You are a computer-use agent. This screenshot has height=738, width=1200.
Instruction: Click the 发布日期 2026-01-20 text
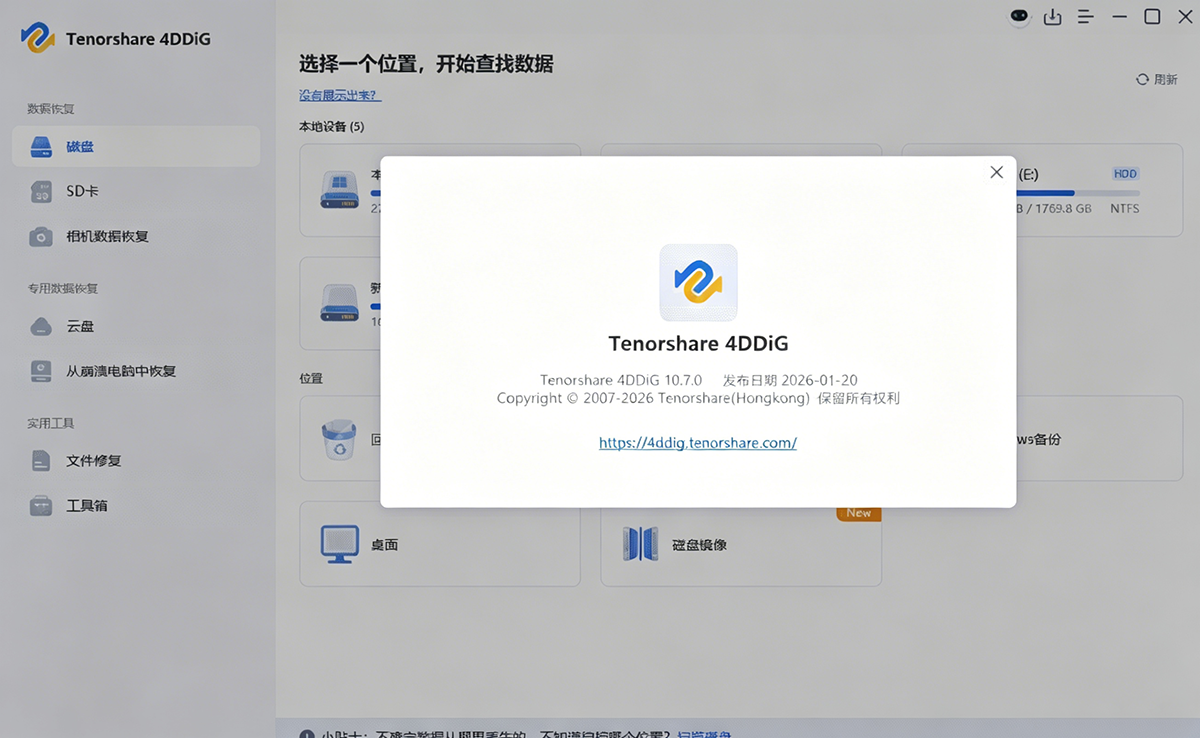pos(790,380)
